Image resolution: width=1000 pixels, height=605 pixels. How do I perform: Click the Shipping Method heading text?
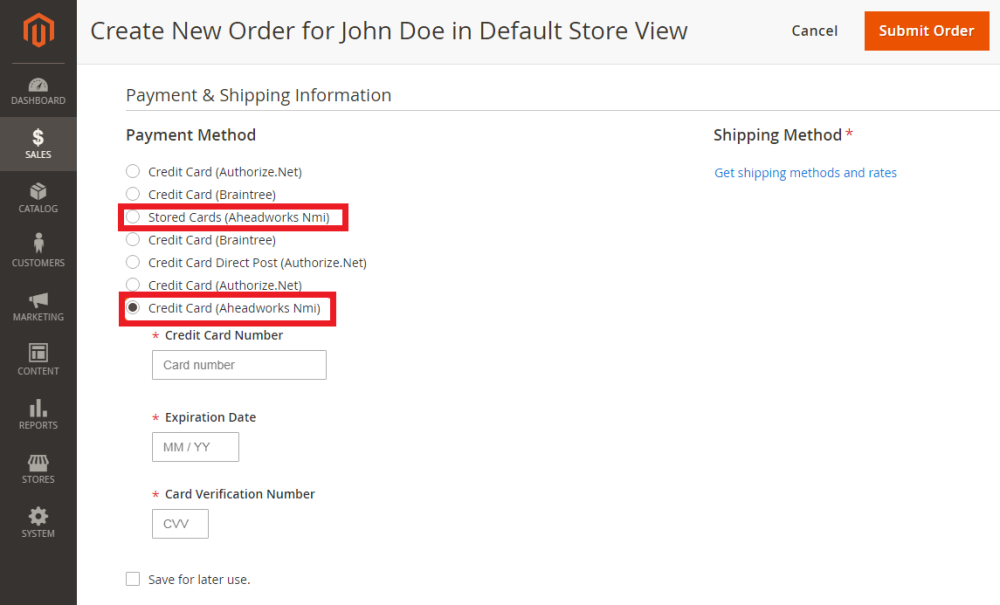[x=777, y=135]
